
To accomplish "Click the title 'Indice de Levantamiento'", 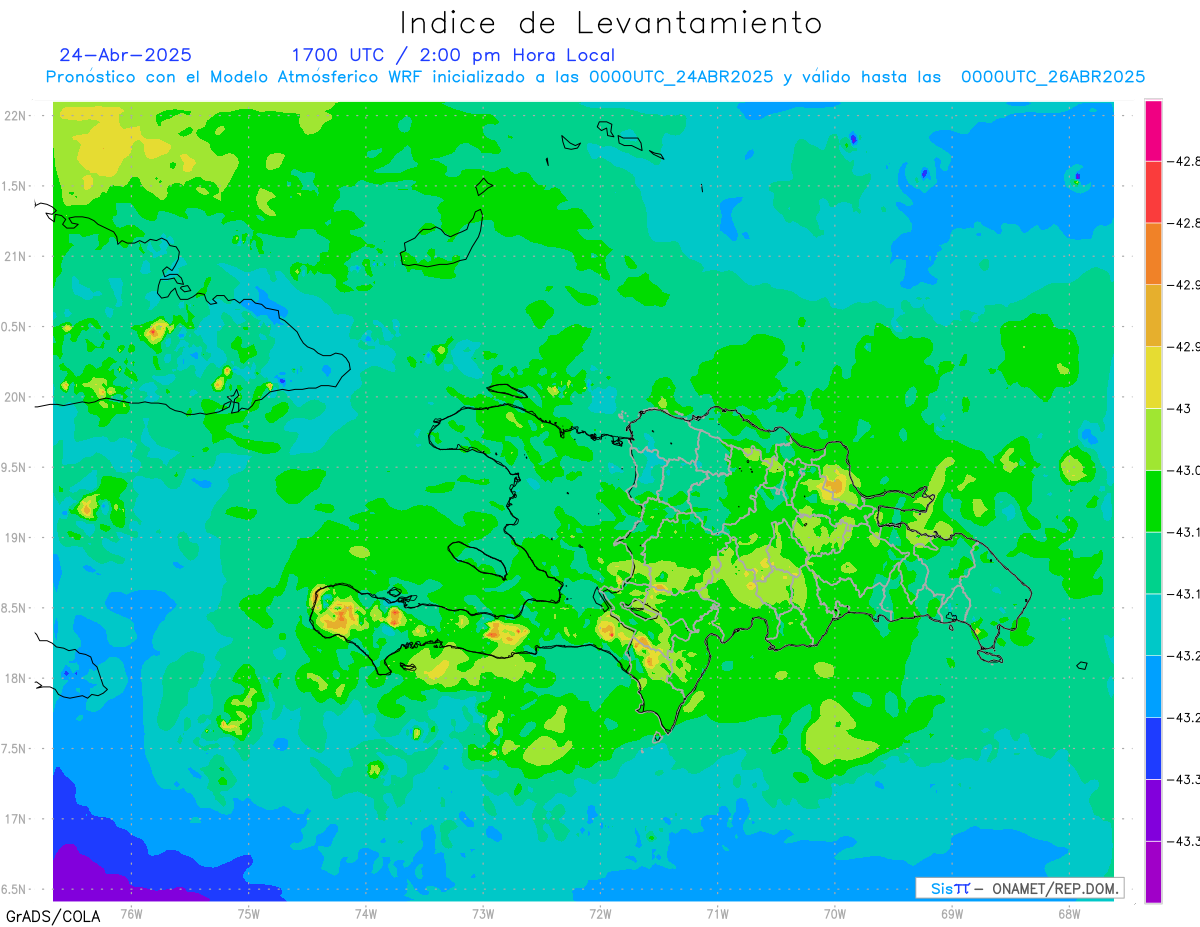I will click(x=611, y=23).
